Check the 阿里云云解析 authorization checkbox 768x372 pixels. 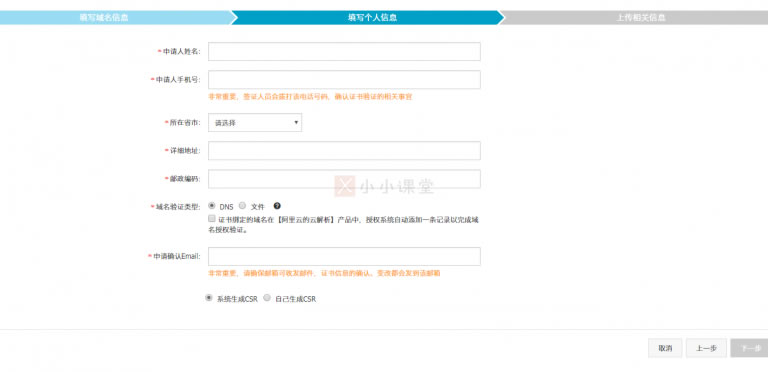point(212,219)
